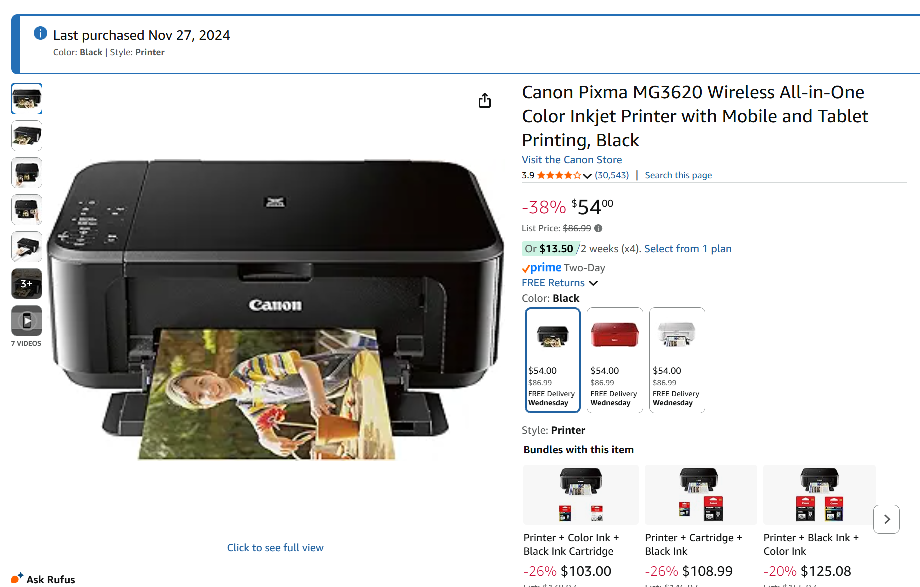The image size is (920, 587).
Task: Click the List Price info icon
Action: (x=599, y=229)
